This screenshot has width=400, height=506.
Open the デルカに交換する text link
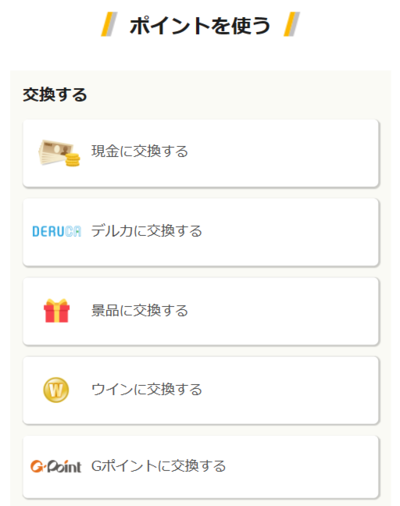pos(147,231)
